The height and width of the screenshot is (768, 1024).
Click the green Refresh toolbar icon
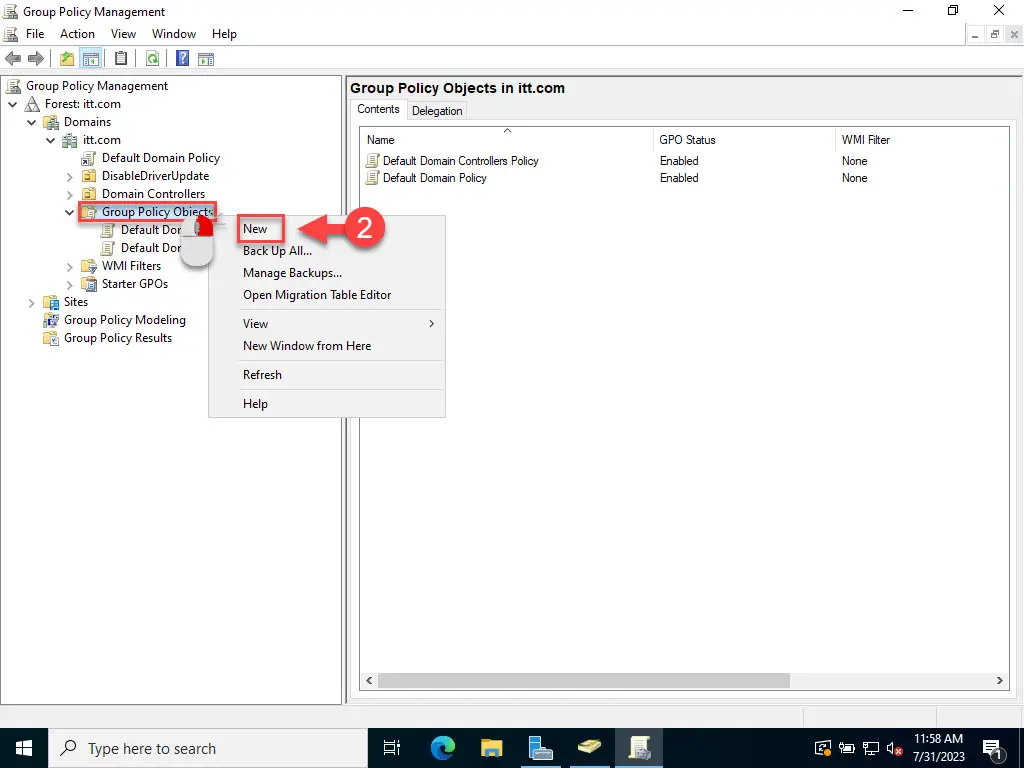[152, 59]
